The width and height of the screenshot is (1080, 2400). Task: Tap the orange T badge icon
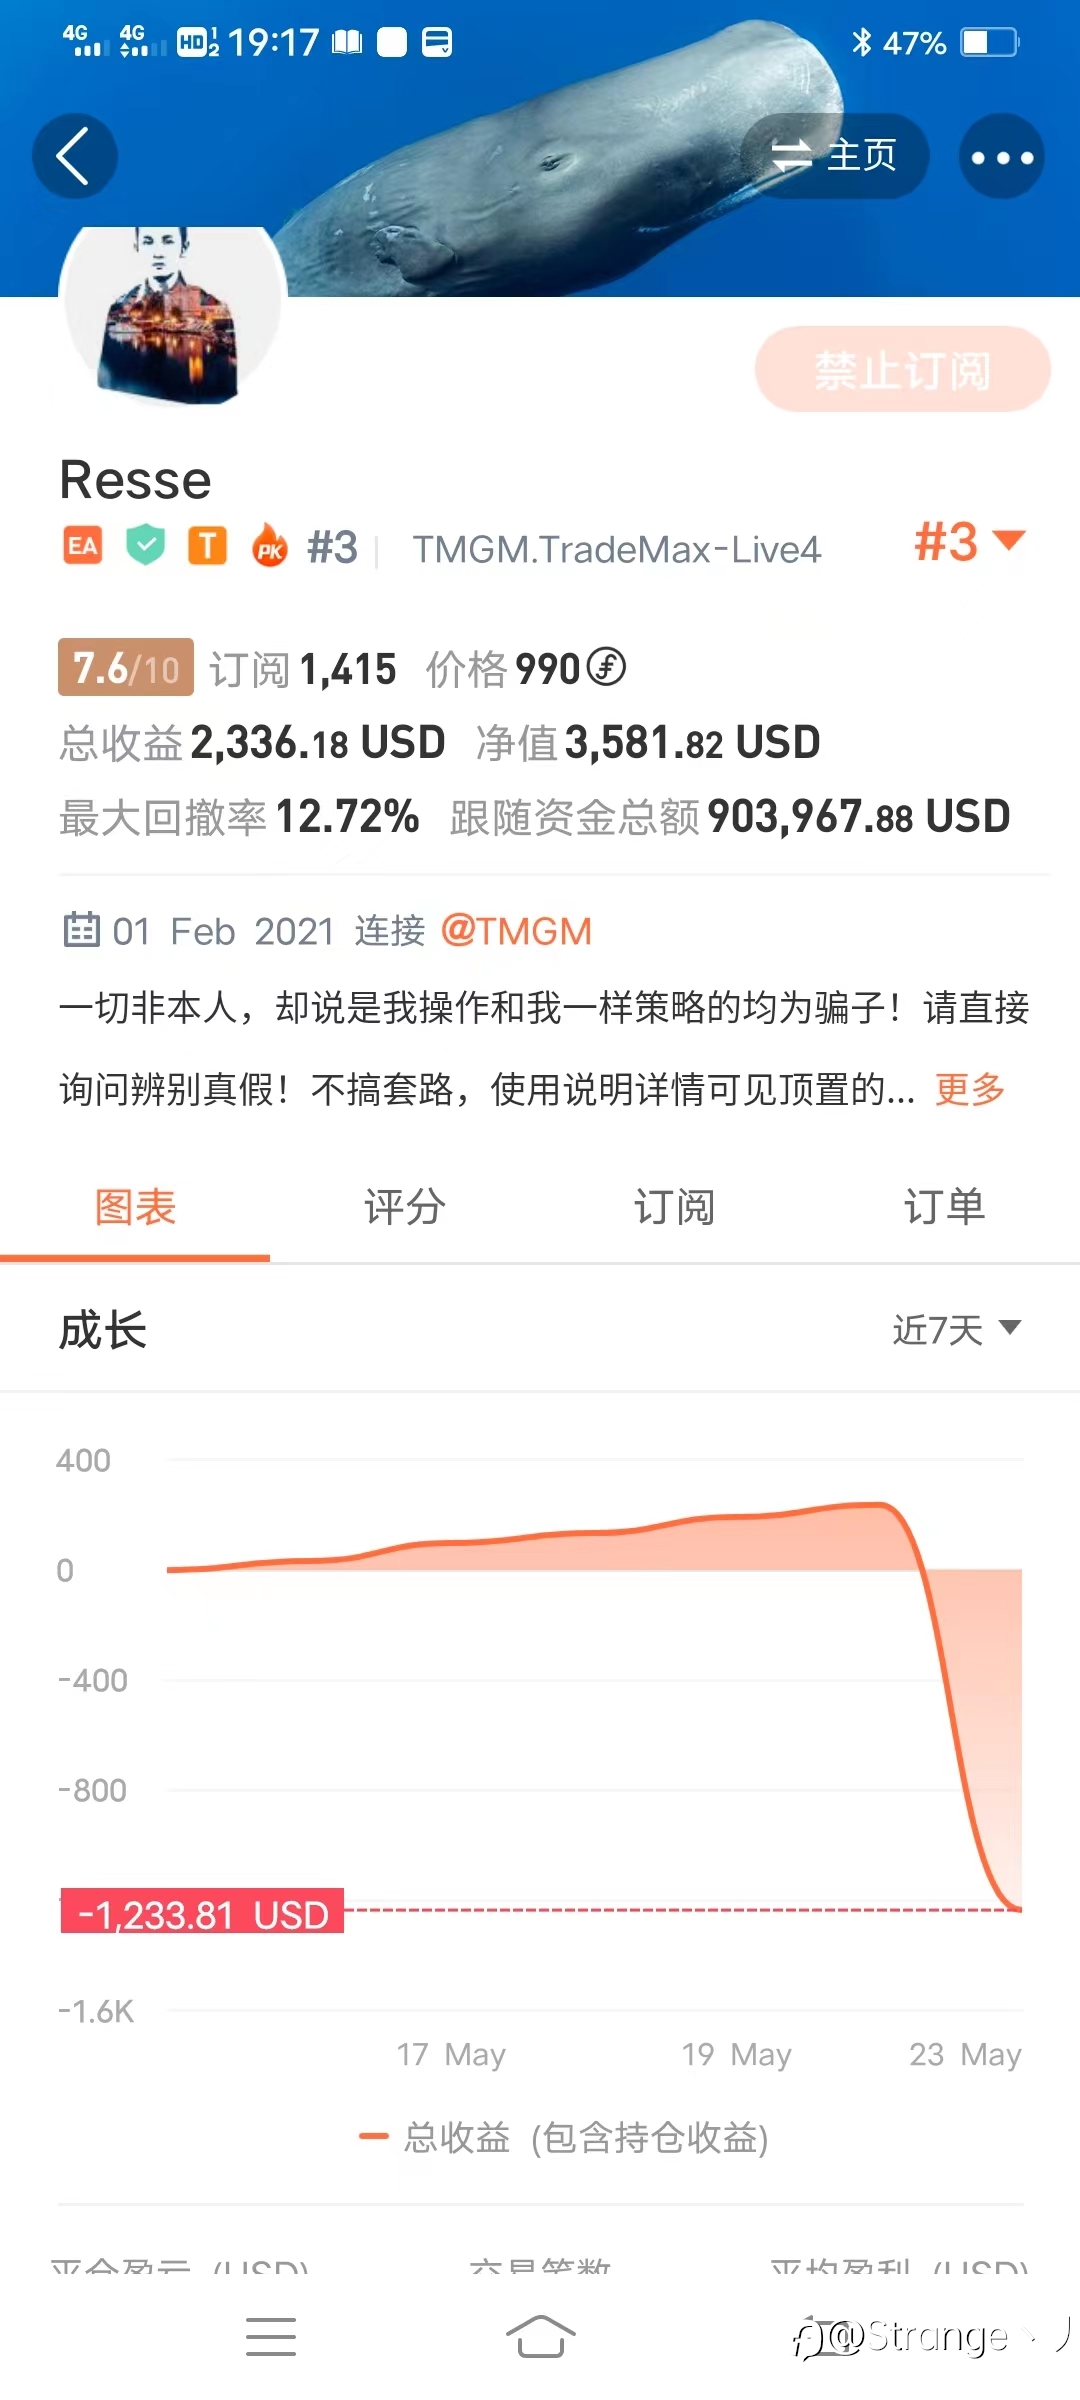pos(208,546)
